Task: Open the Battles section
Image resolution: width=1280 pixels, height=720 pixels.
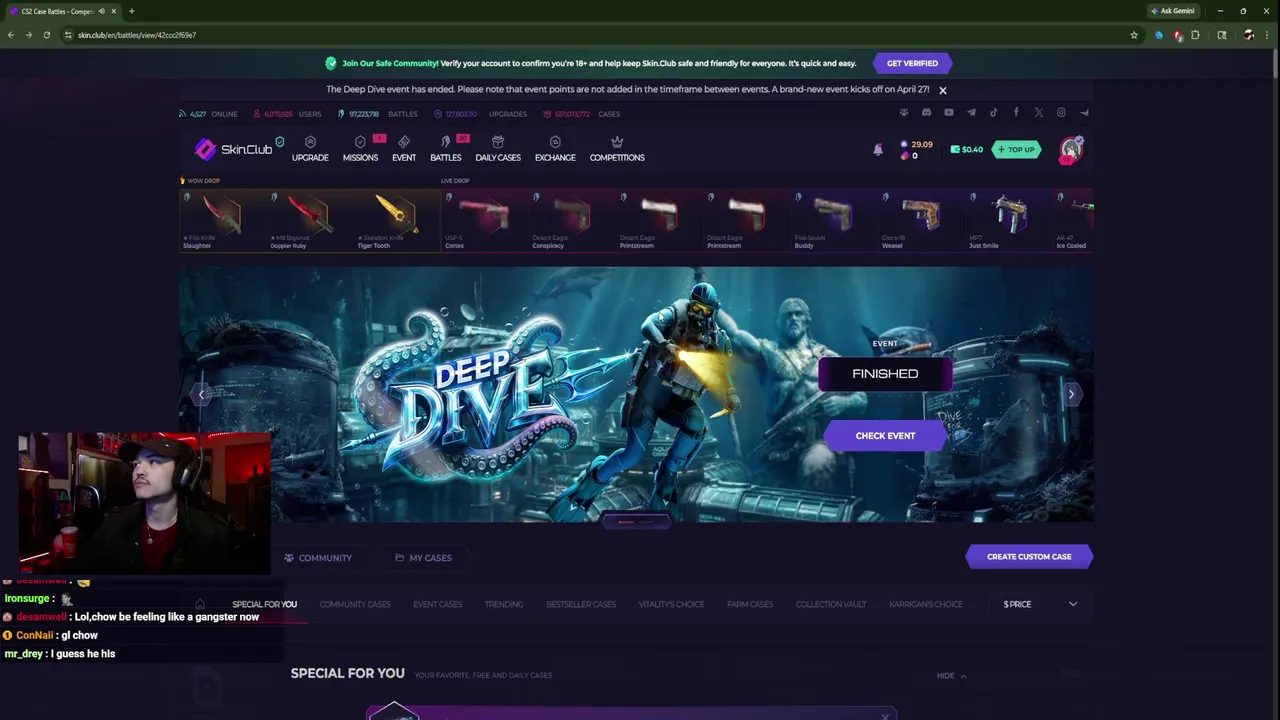Action: pos(446,148)
